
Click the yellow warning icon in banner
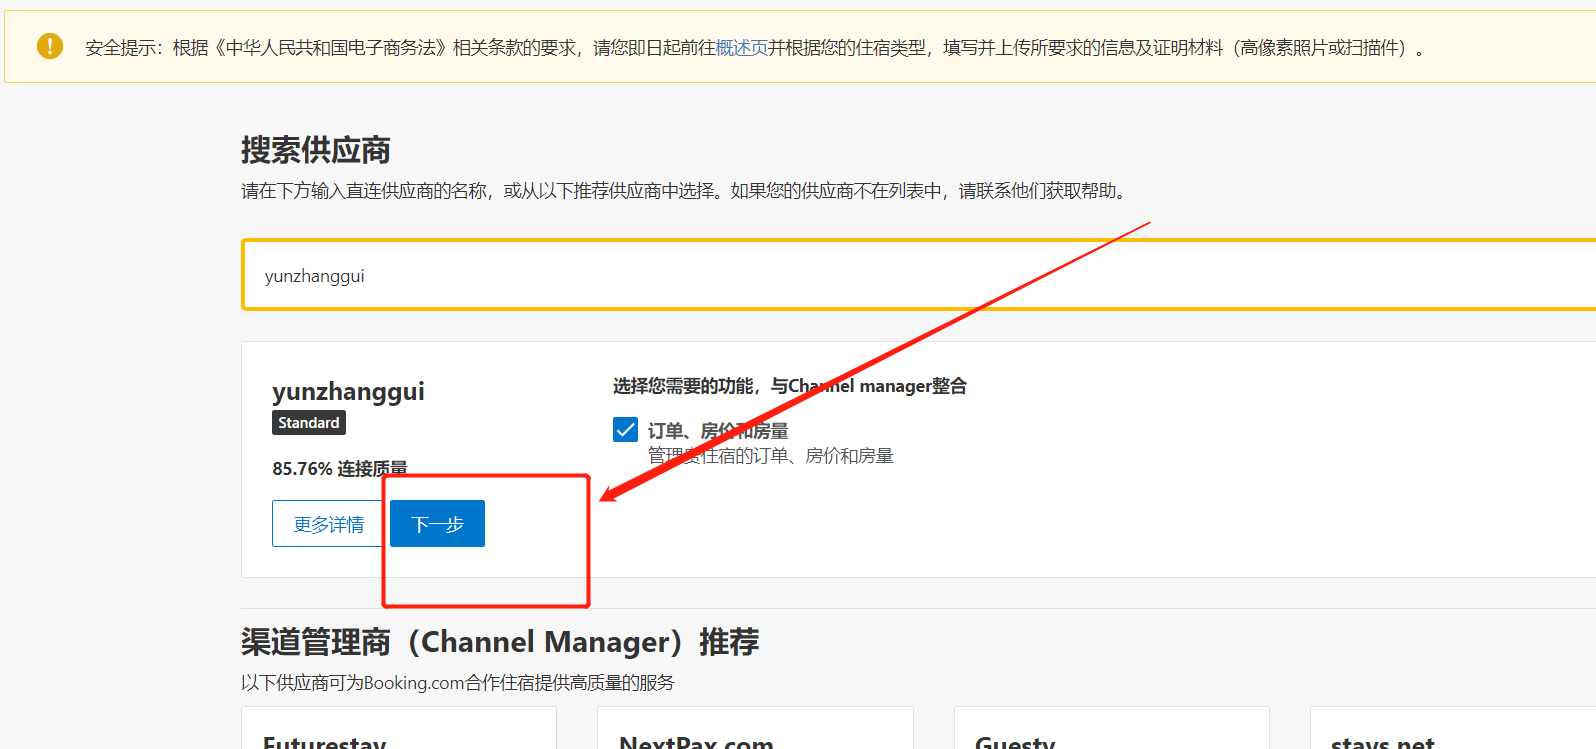(x=49, y=46)
